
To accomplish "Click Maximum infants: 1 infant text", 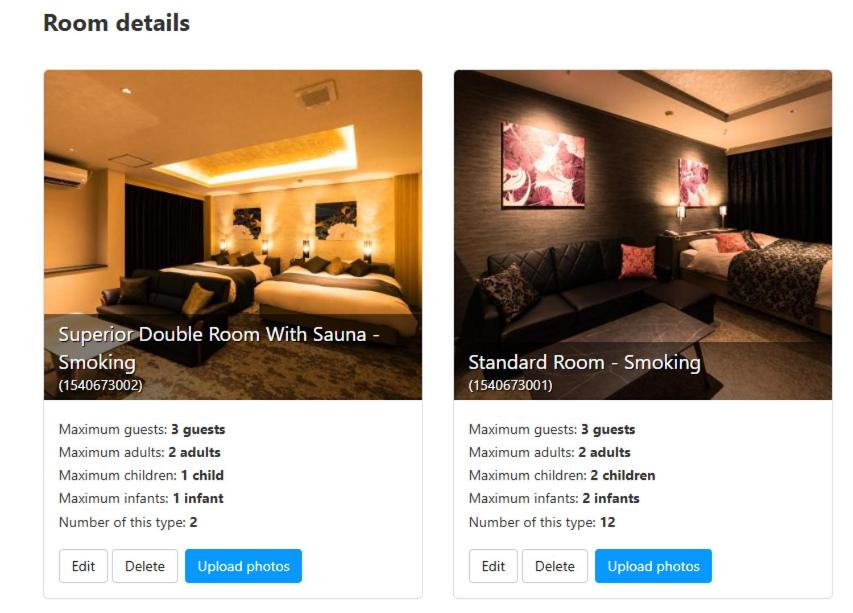I will click(141, 498).
